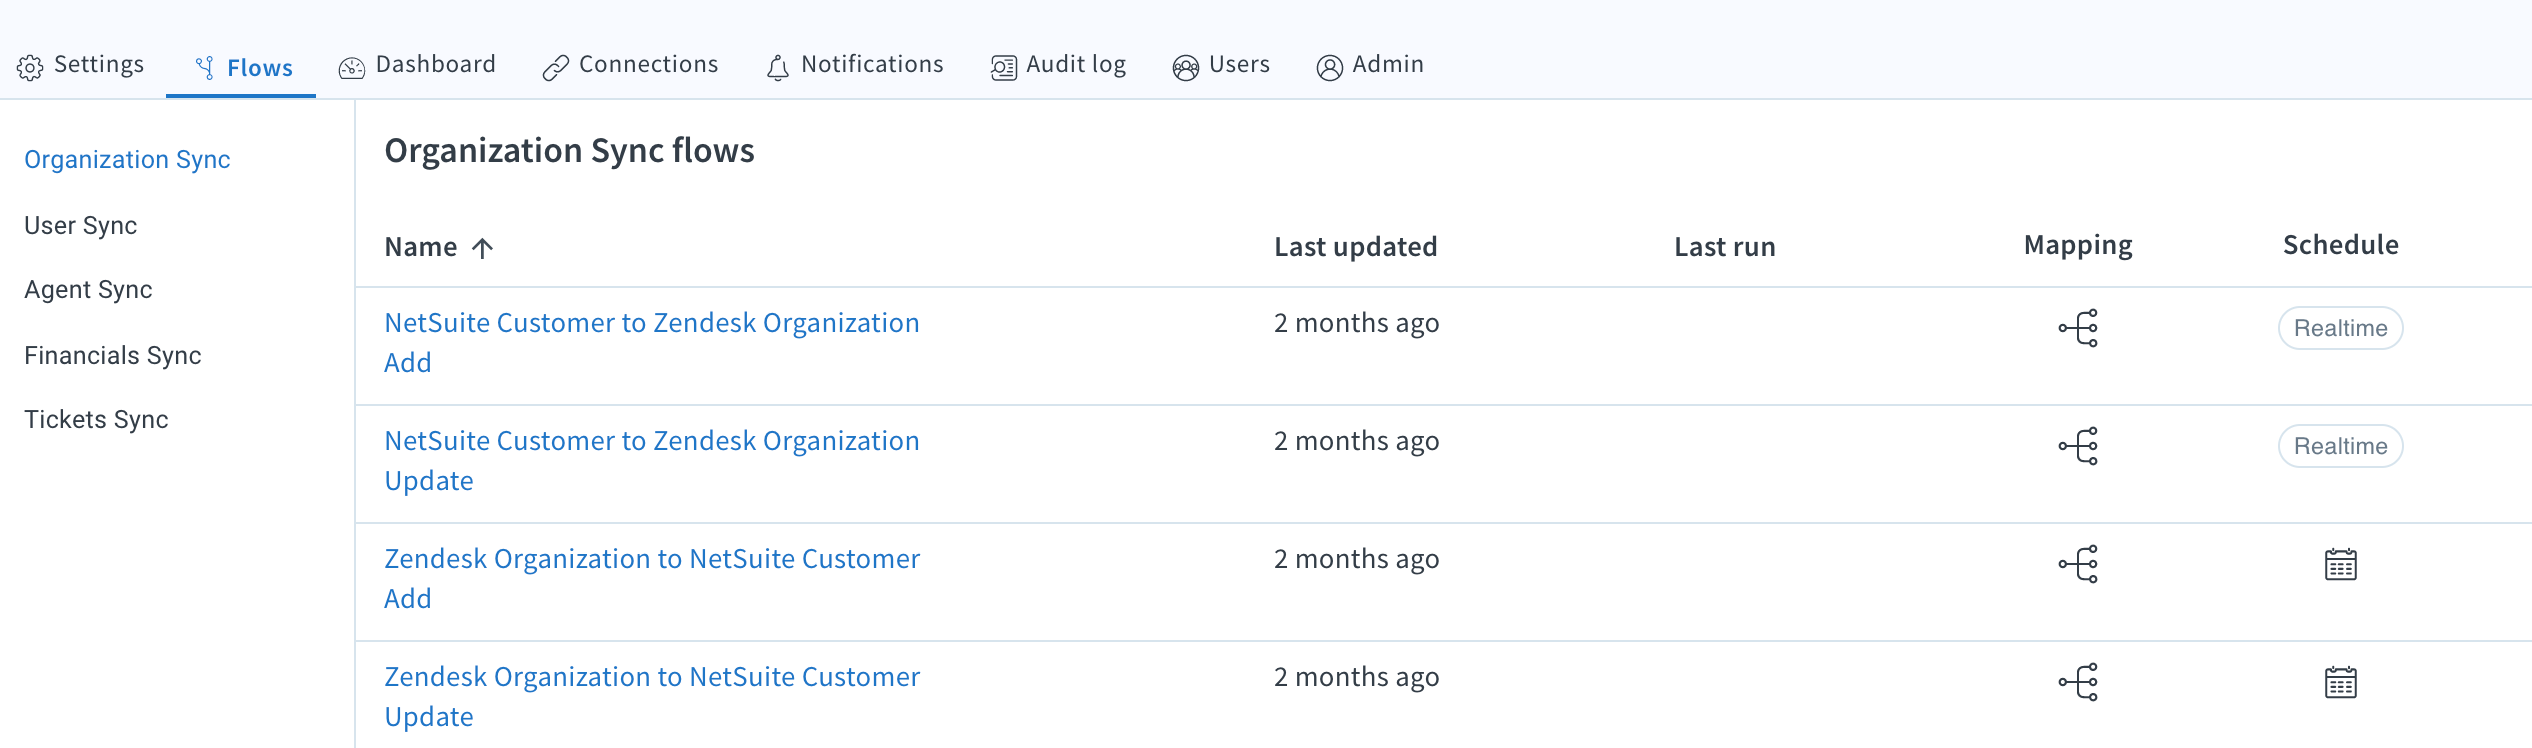Click the Schedule column header
Viewport: 2532px width, 748px height.
[x=2340, y=245]
